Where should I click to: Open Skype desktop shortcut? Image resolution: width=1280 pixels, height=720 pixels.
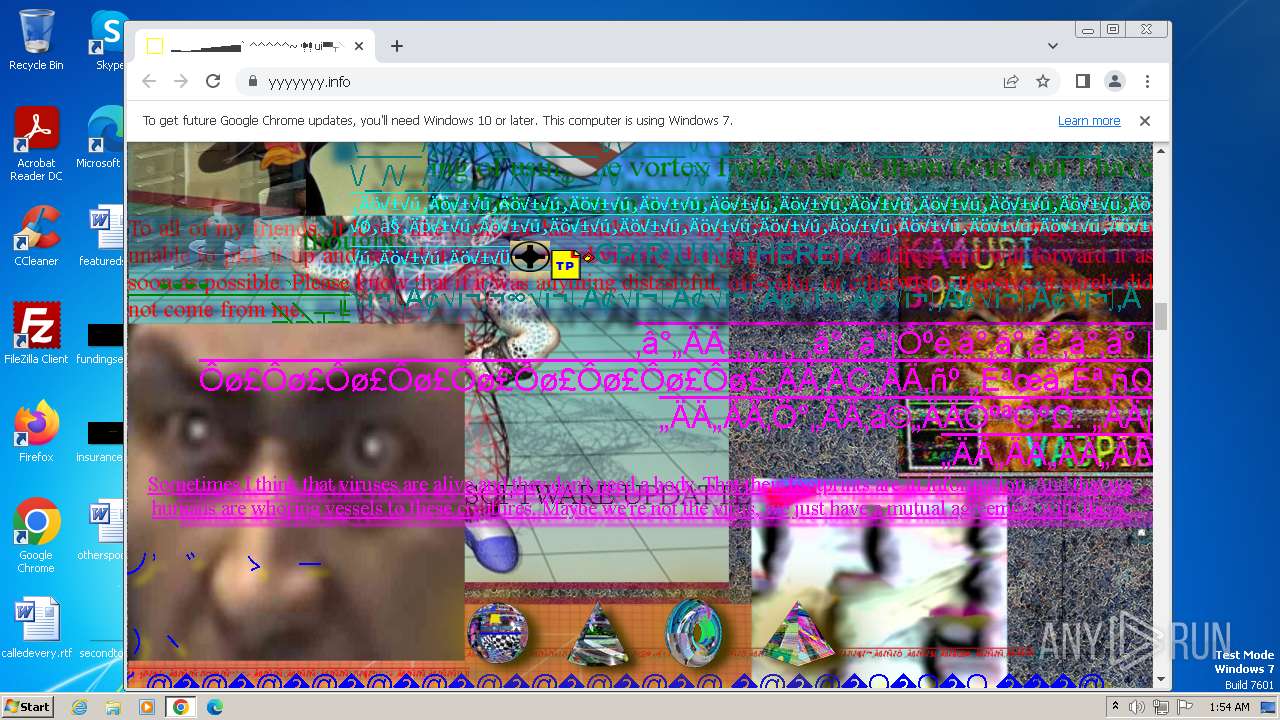(109, 40)
